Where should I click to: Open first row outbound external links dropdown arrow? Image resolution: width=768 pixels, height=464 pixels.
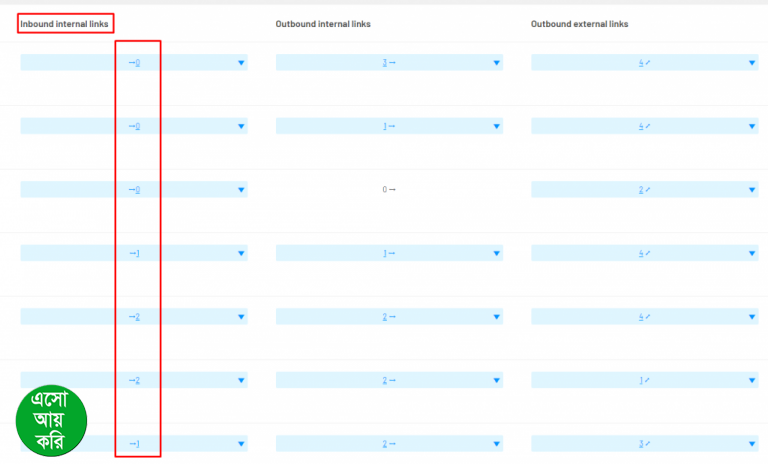click(751, 63)
